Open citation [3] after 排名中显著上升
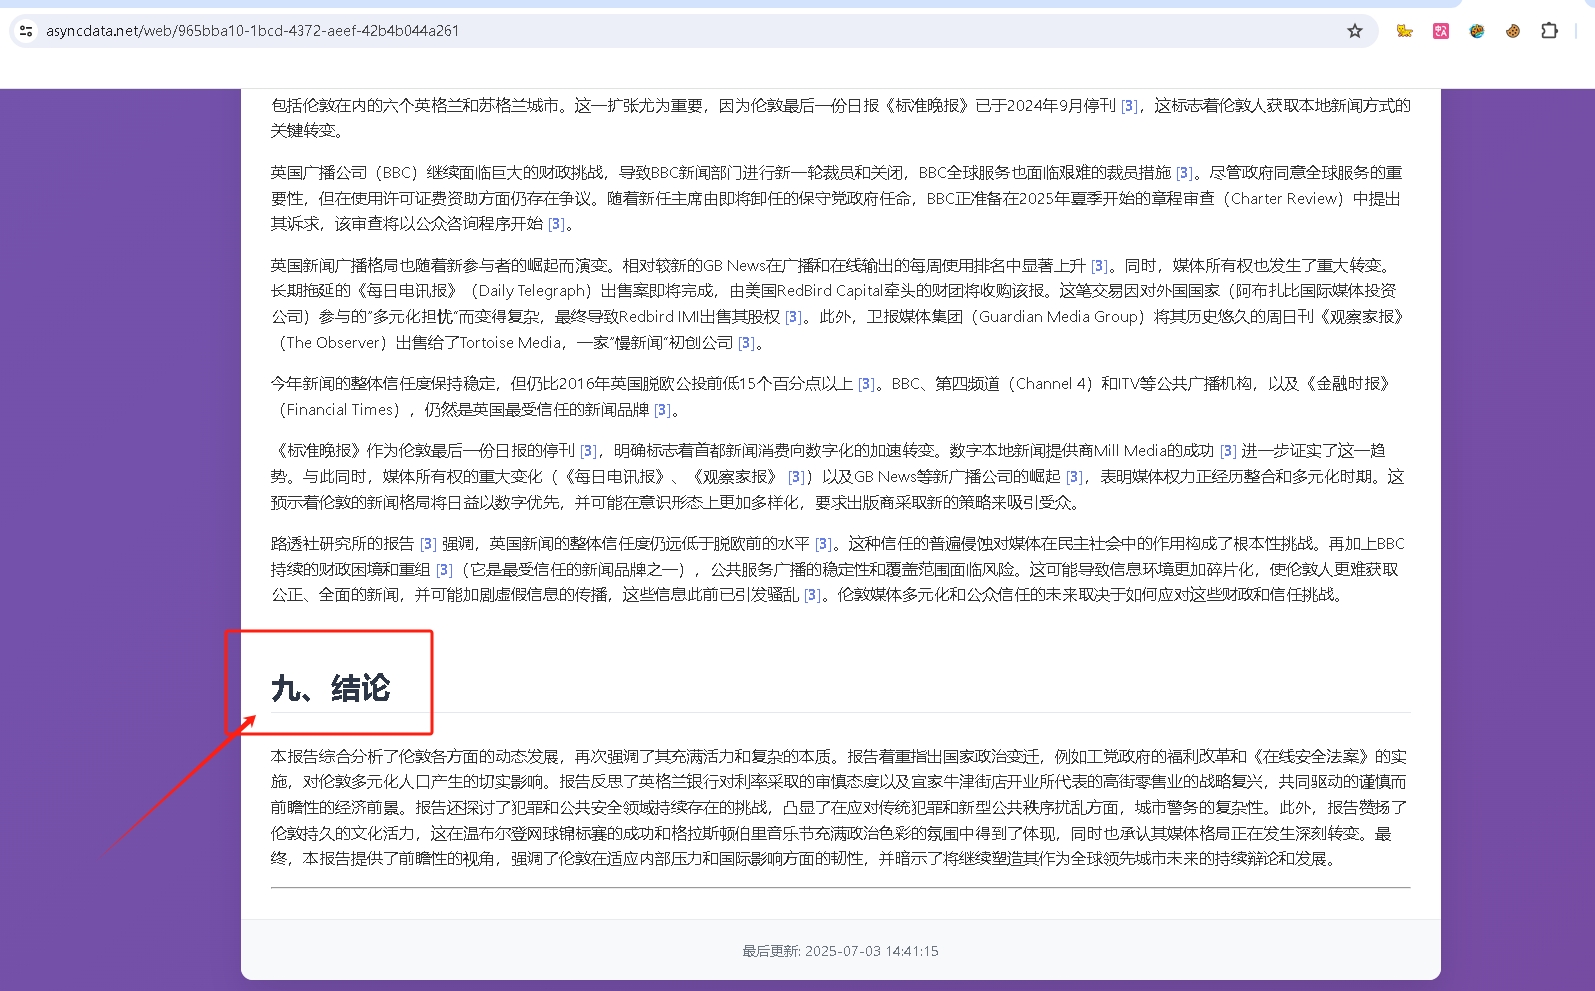The height and width of the screenshot is (991, 1595). pos(1099,266)
